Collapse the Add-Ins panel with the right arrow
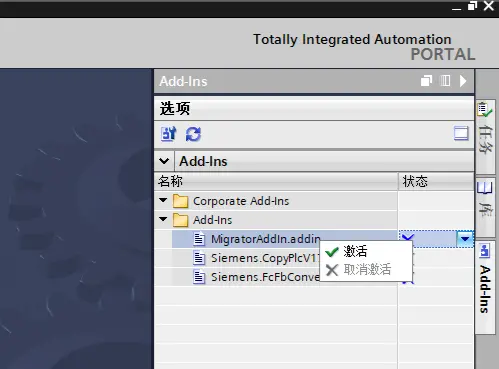This screenshot has height=369, width=499. (x=463, y=81)
